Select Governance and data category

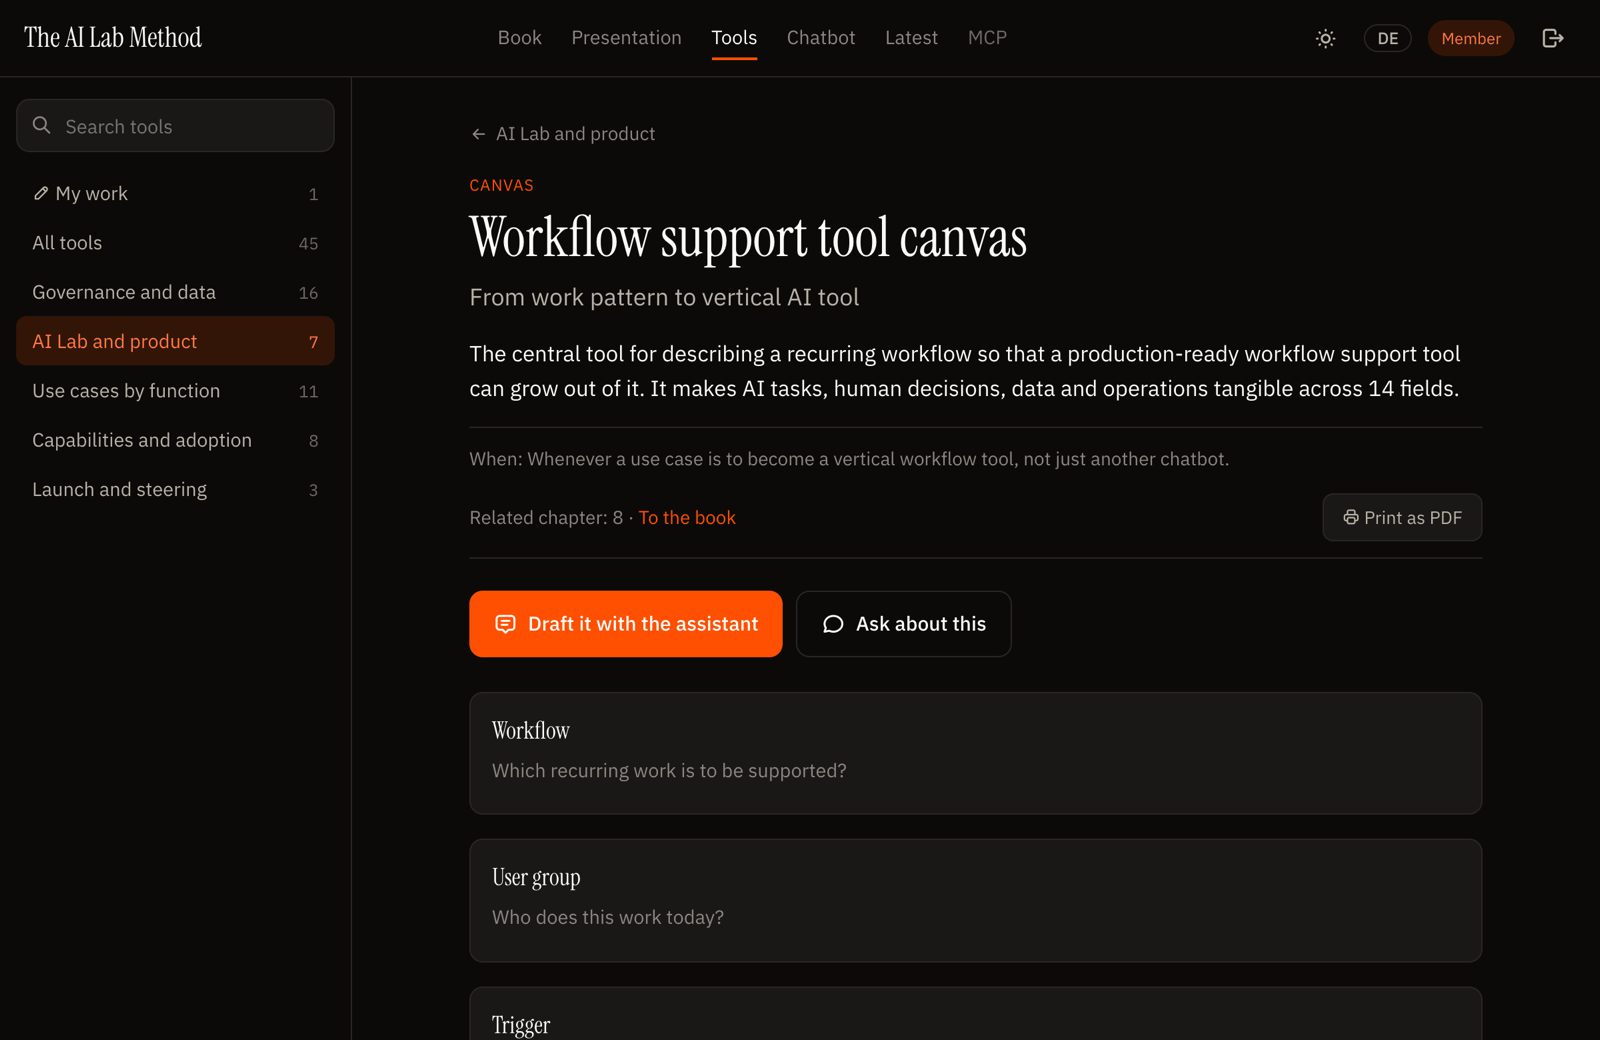tap(175, 292)
